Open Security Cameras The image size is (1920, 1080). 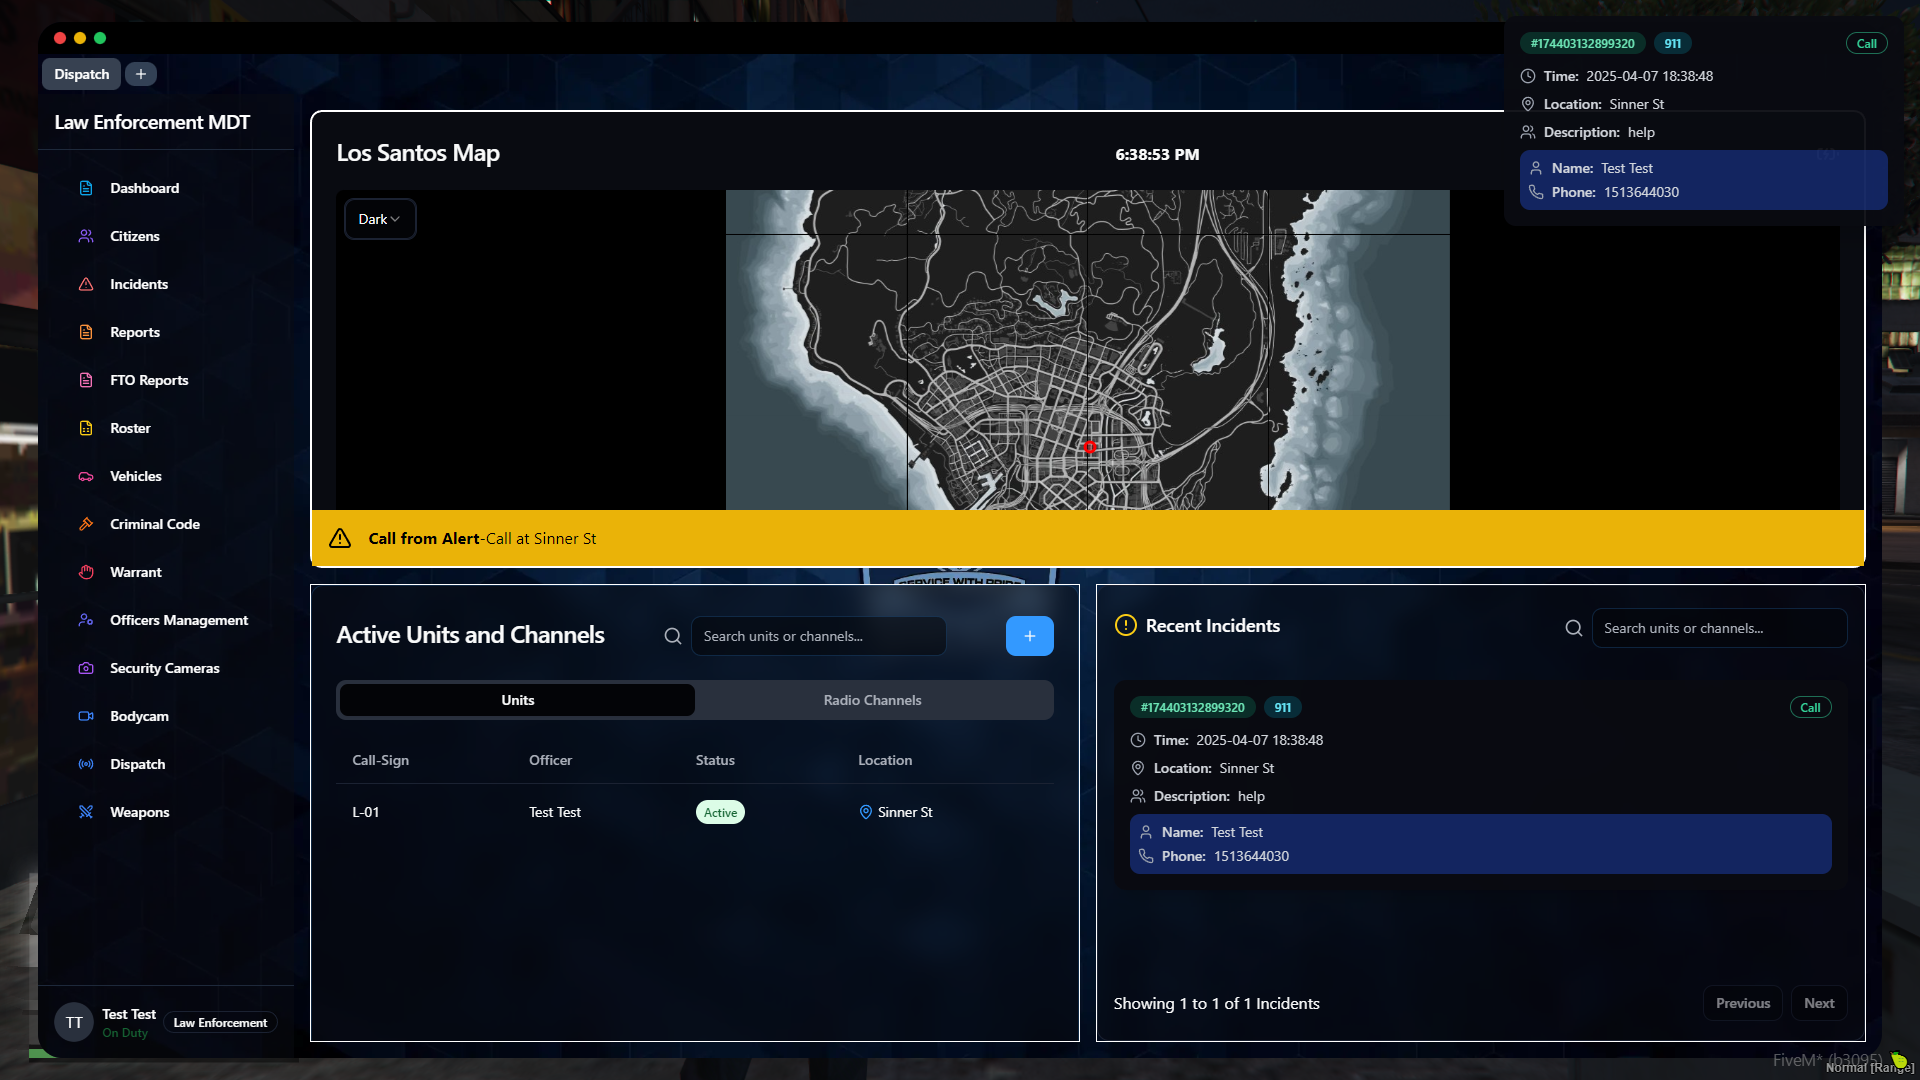tap(164, 668)
